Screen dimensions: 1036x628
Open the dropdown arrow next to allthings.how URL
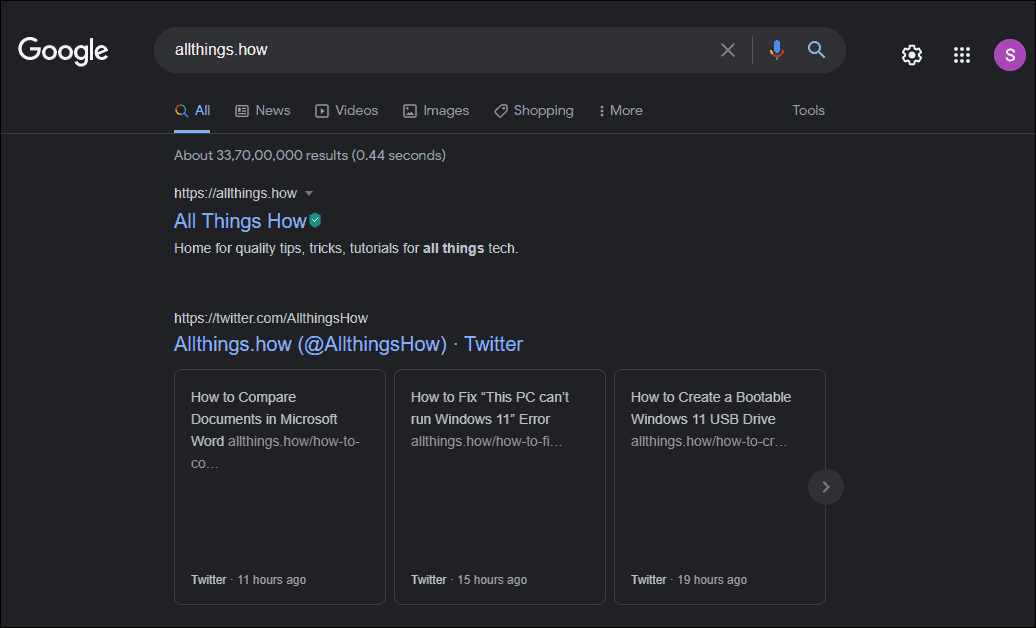(310, 193)
